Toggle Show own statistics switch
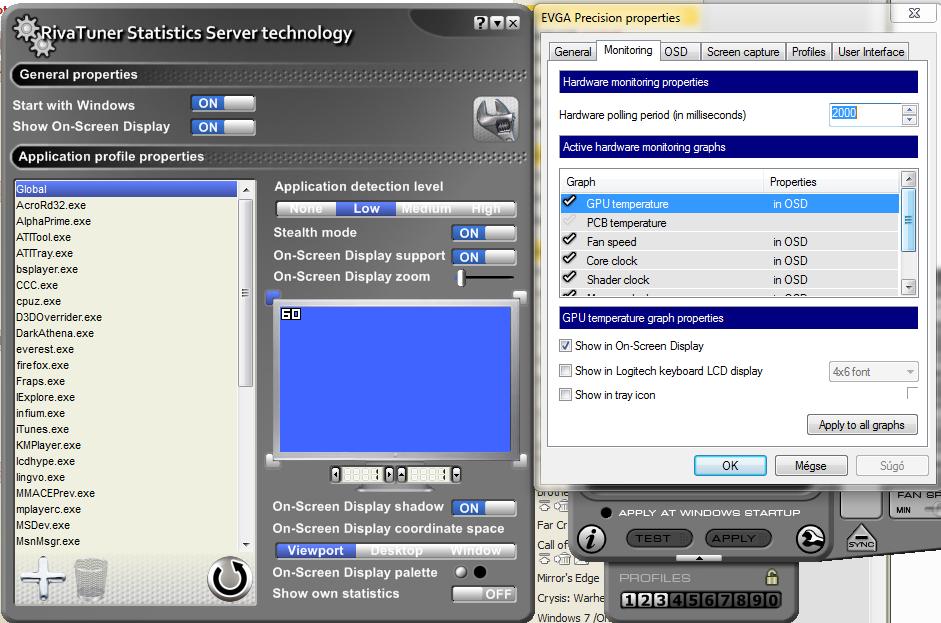 [x=484, y=594]
